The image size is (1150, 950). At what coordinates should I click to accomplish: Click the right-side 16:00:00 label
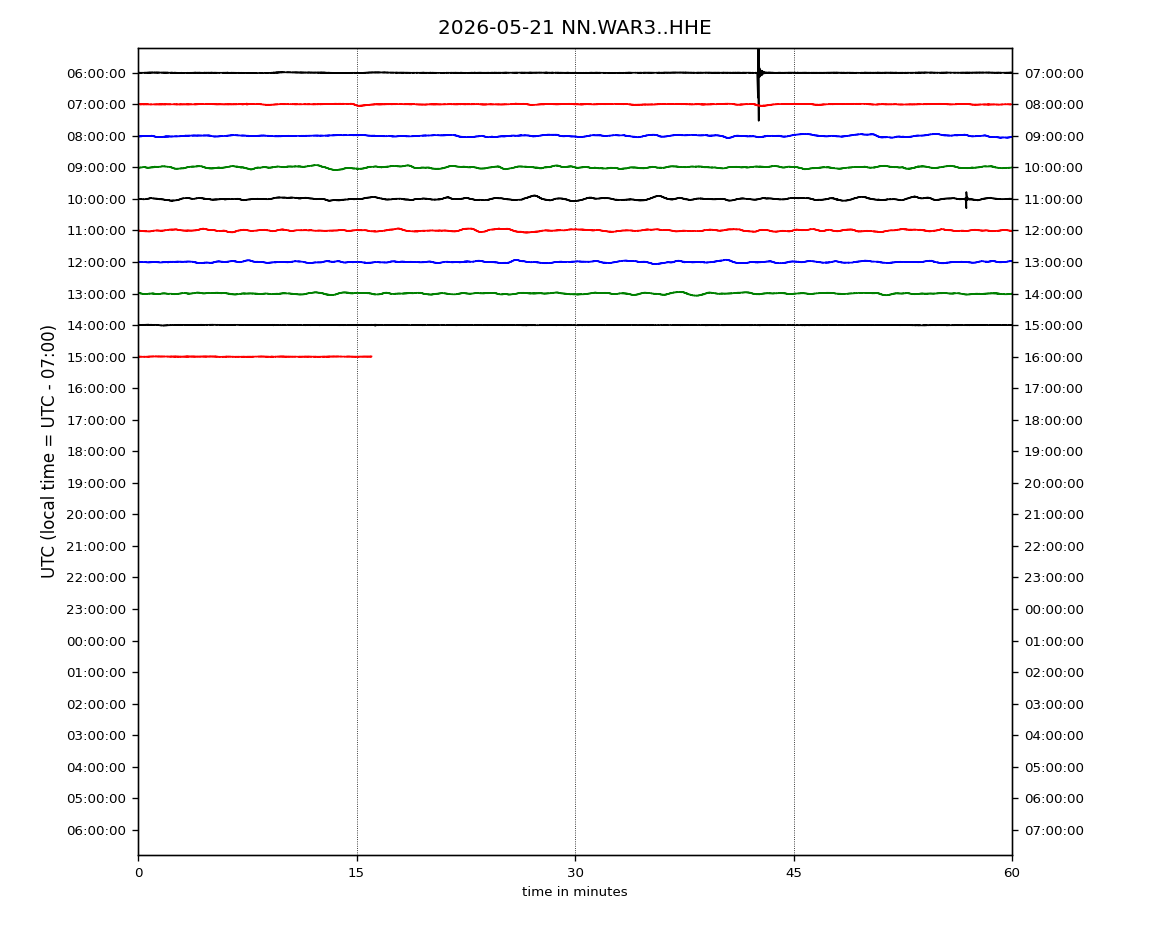(1053, 357)
